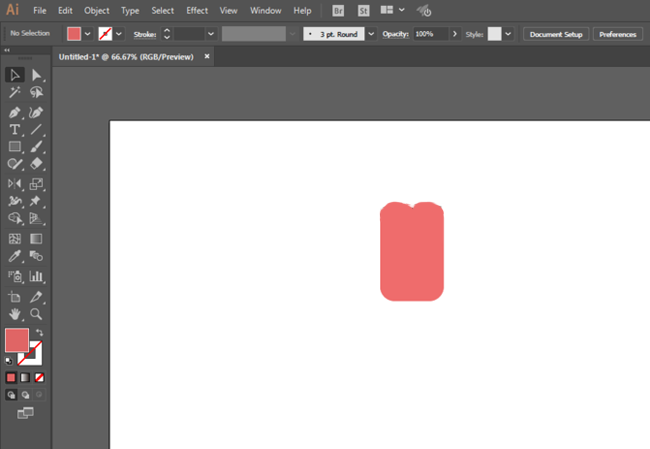
Task: Switch paint mode to Color
Action: (x=11, y=378)
